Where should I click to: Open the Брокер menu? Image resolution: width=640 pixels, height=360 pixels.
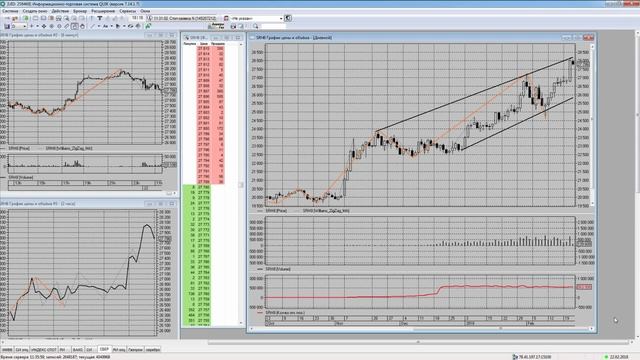point(80,11)
